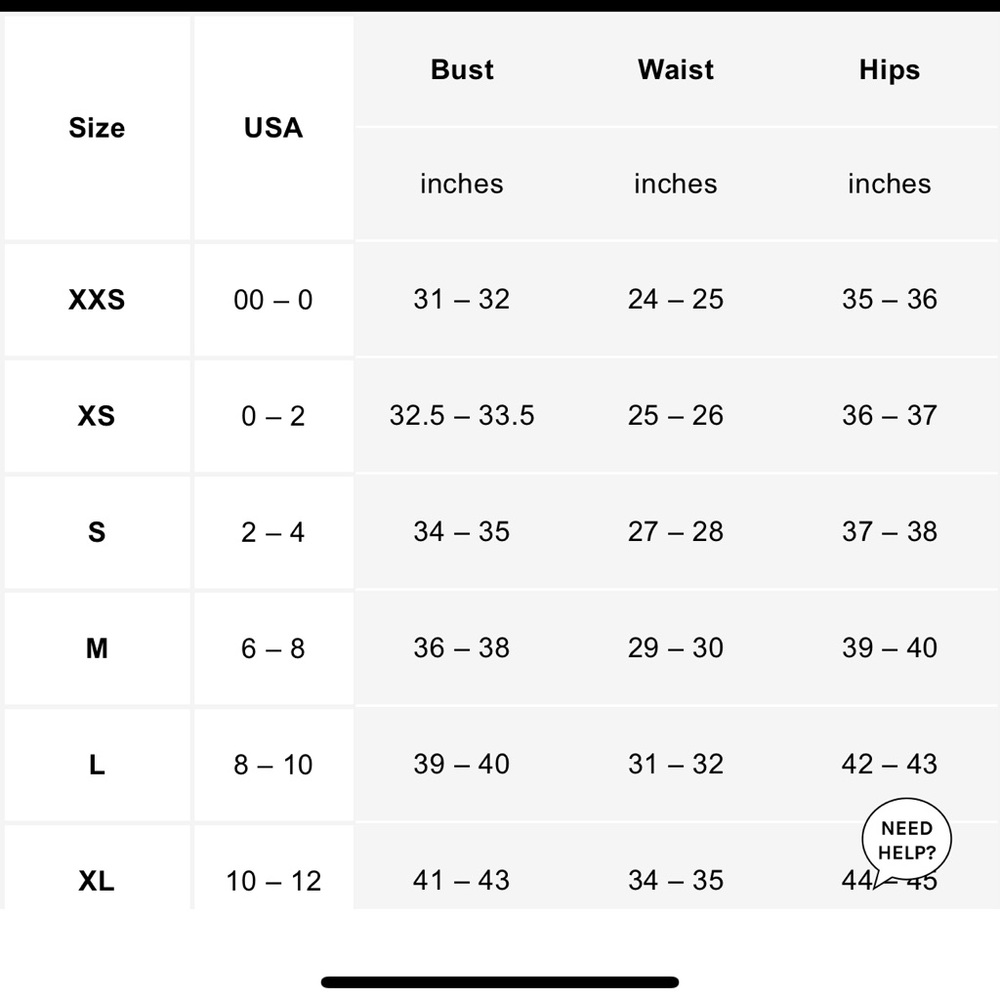
Task: Click the Bust column header
Action: point(462,70)
